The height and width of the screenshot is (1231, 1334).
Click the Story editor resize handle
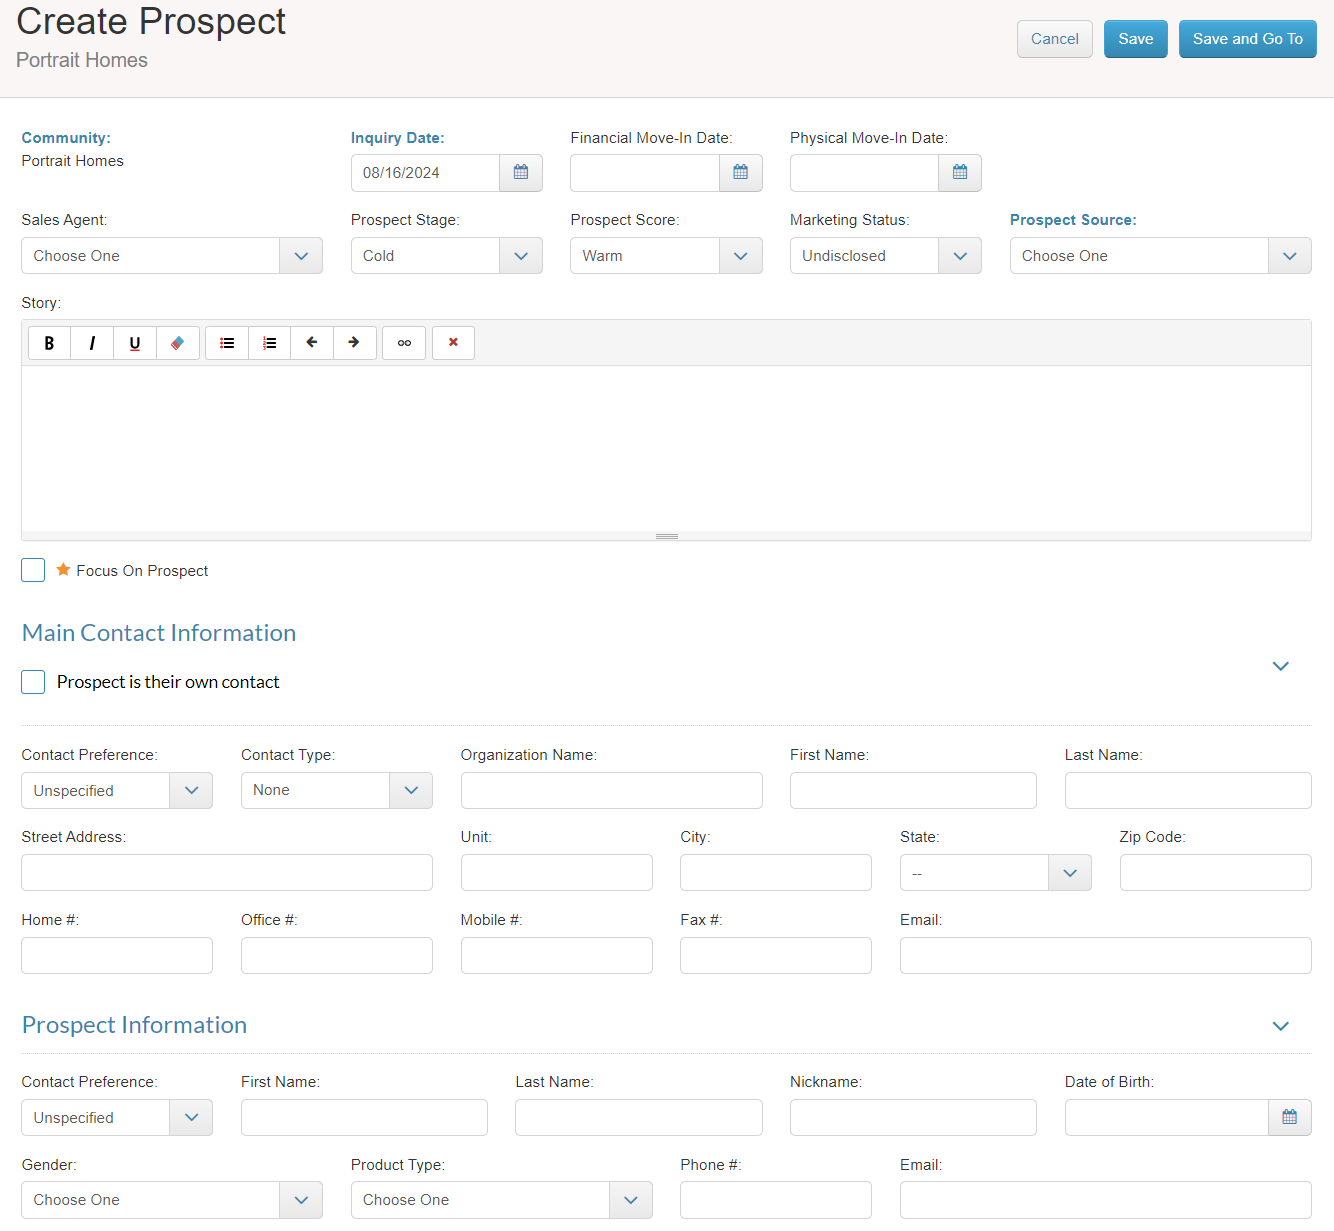pos(667,536)
